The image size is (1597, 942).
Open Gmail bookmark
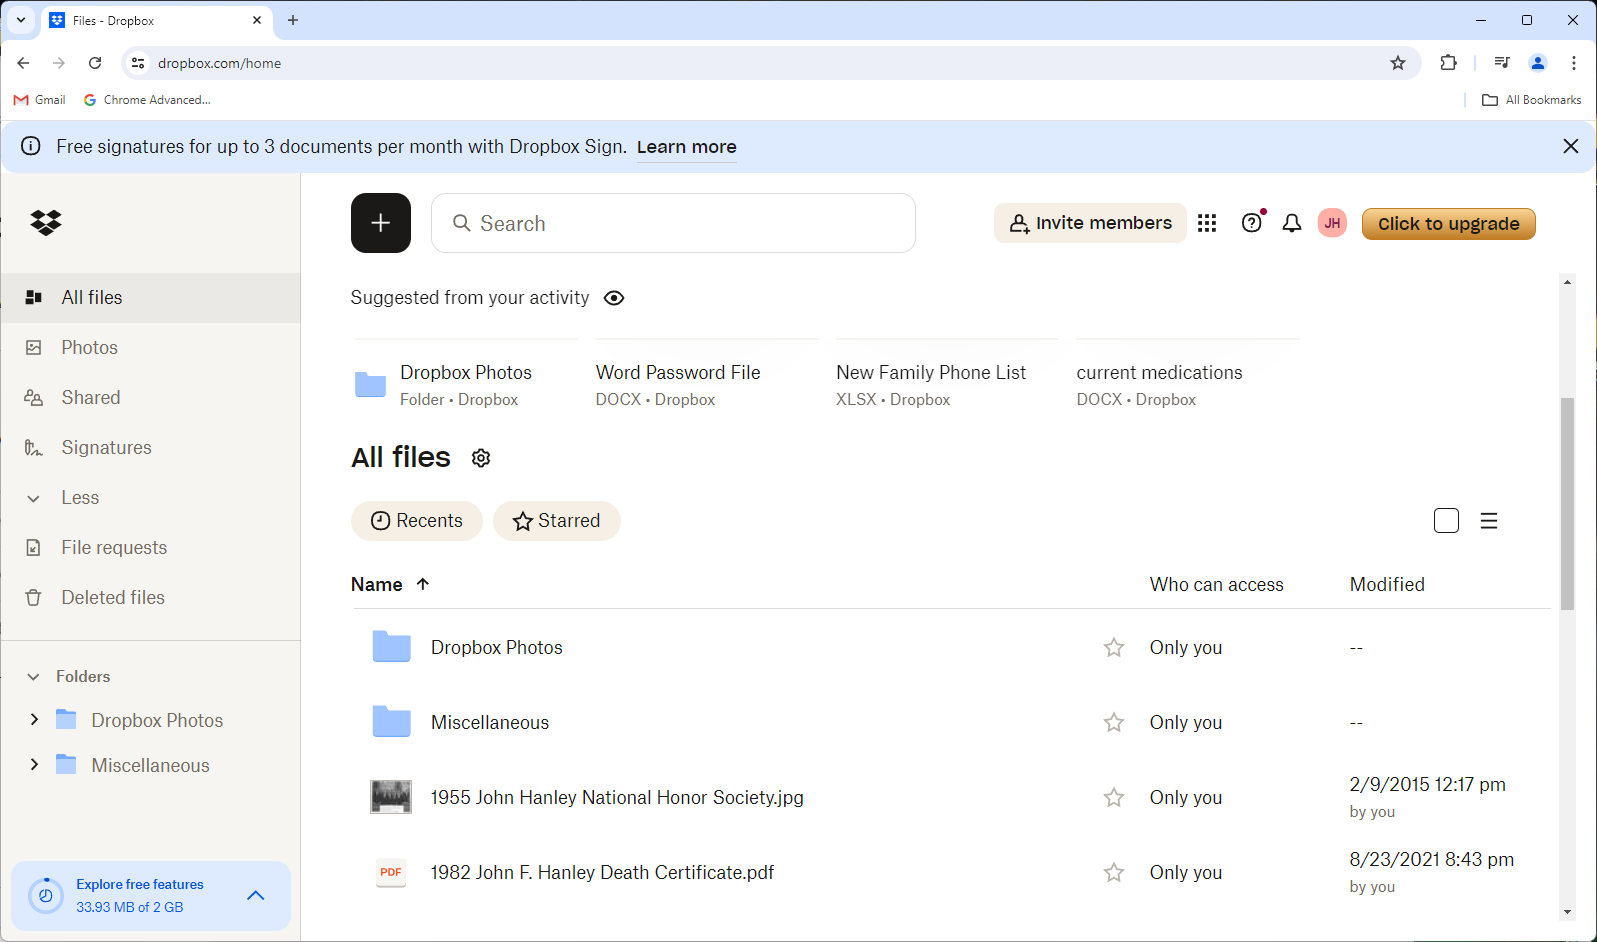[39, 100]
